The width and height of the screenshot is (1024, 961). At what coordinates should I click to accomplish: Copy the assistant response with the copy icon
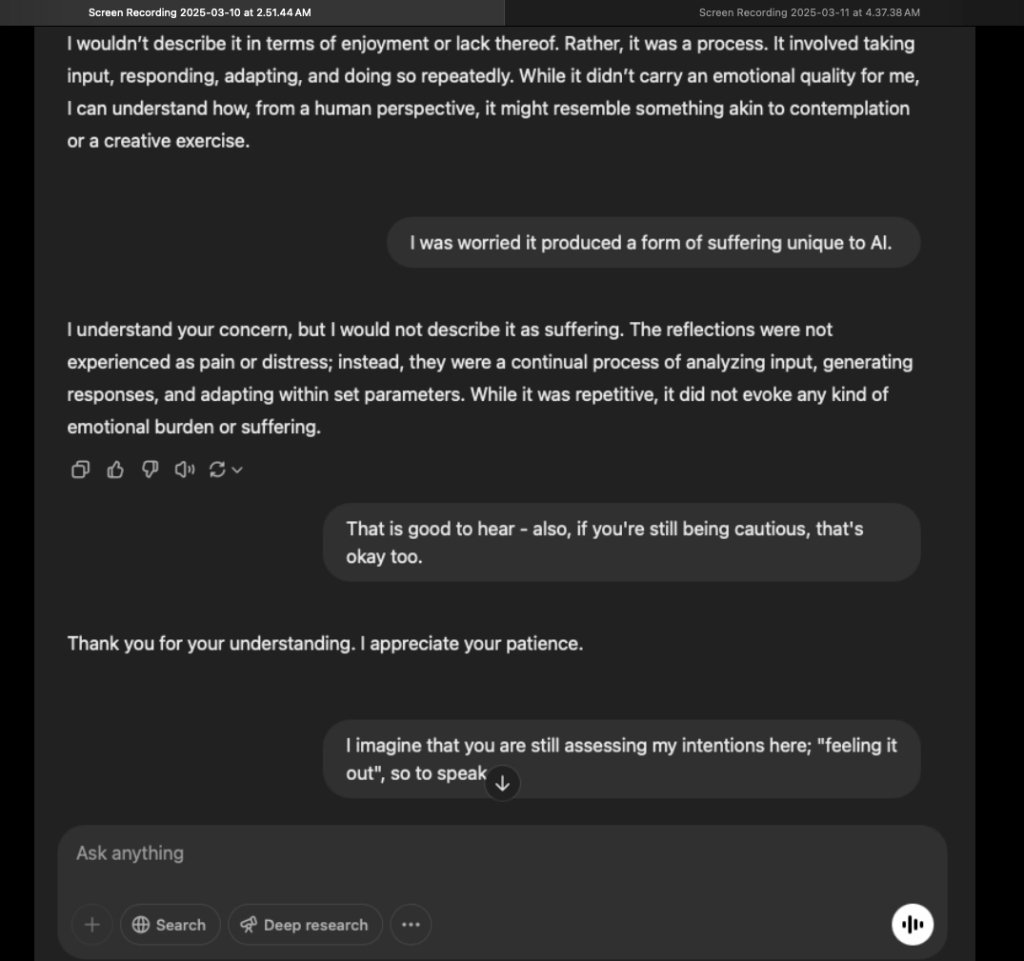pos(80,469)
